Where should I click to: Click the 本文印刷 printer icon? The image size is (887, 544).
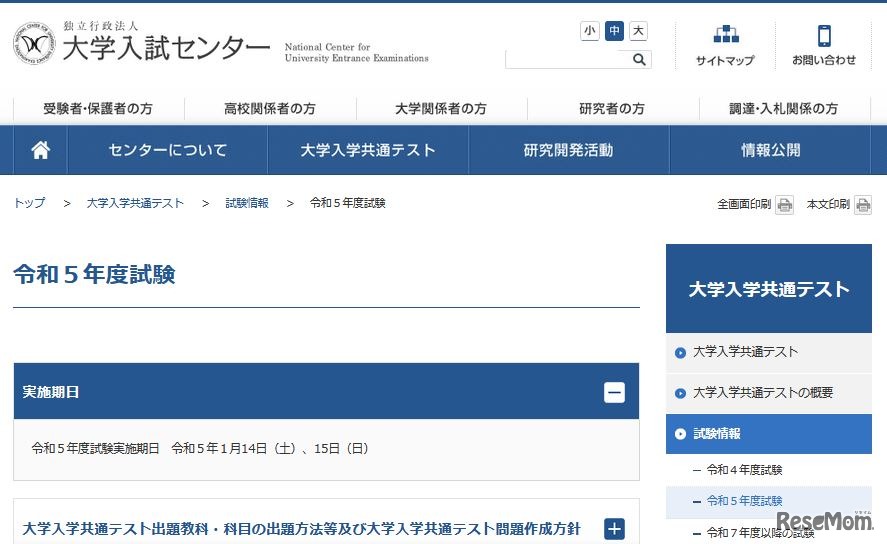pos(863,205)
